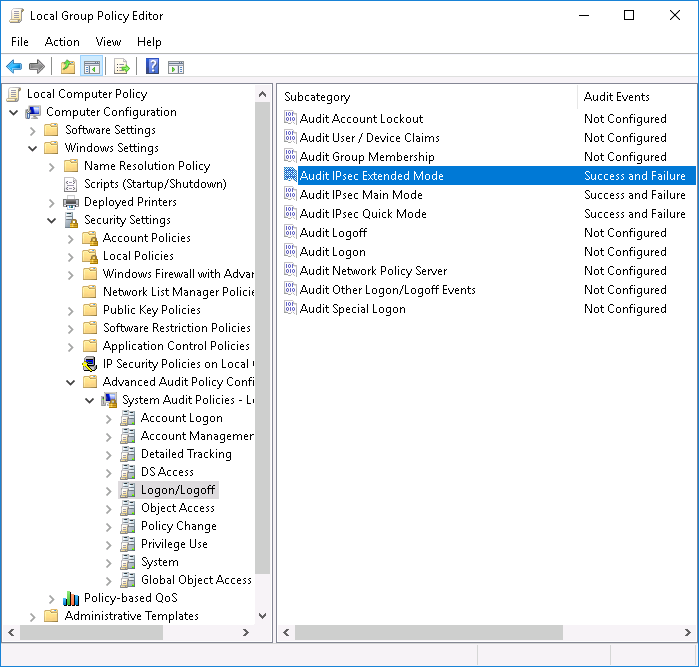The image size is (699, 667).
Task: Click tree pane horizontal scrollbar right arrow
Action: 246,632
